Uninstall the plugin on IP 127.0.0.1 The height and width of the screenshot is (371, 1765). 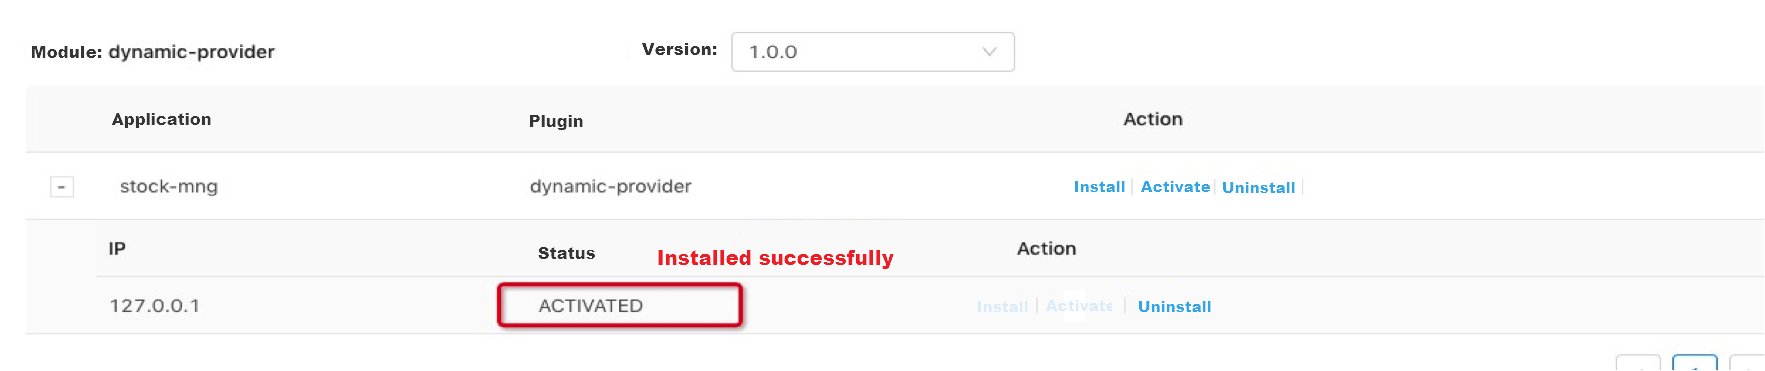pos(1174,307)
